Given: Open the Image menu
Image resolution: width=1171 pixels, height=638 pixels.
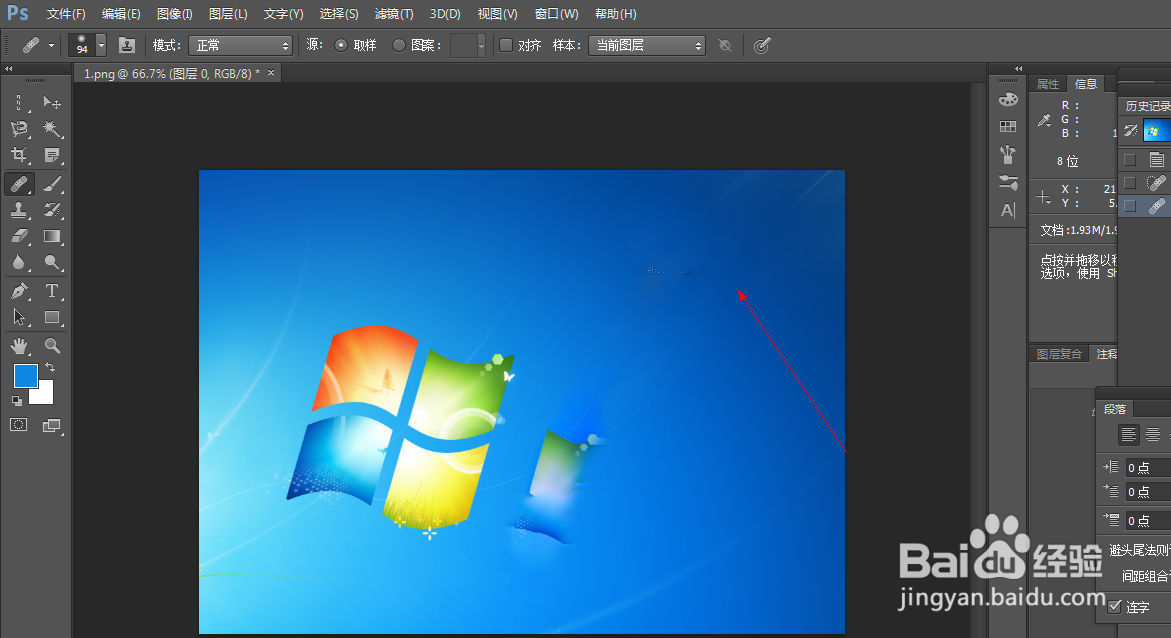Looking at the screenshot, I should 175,14.
